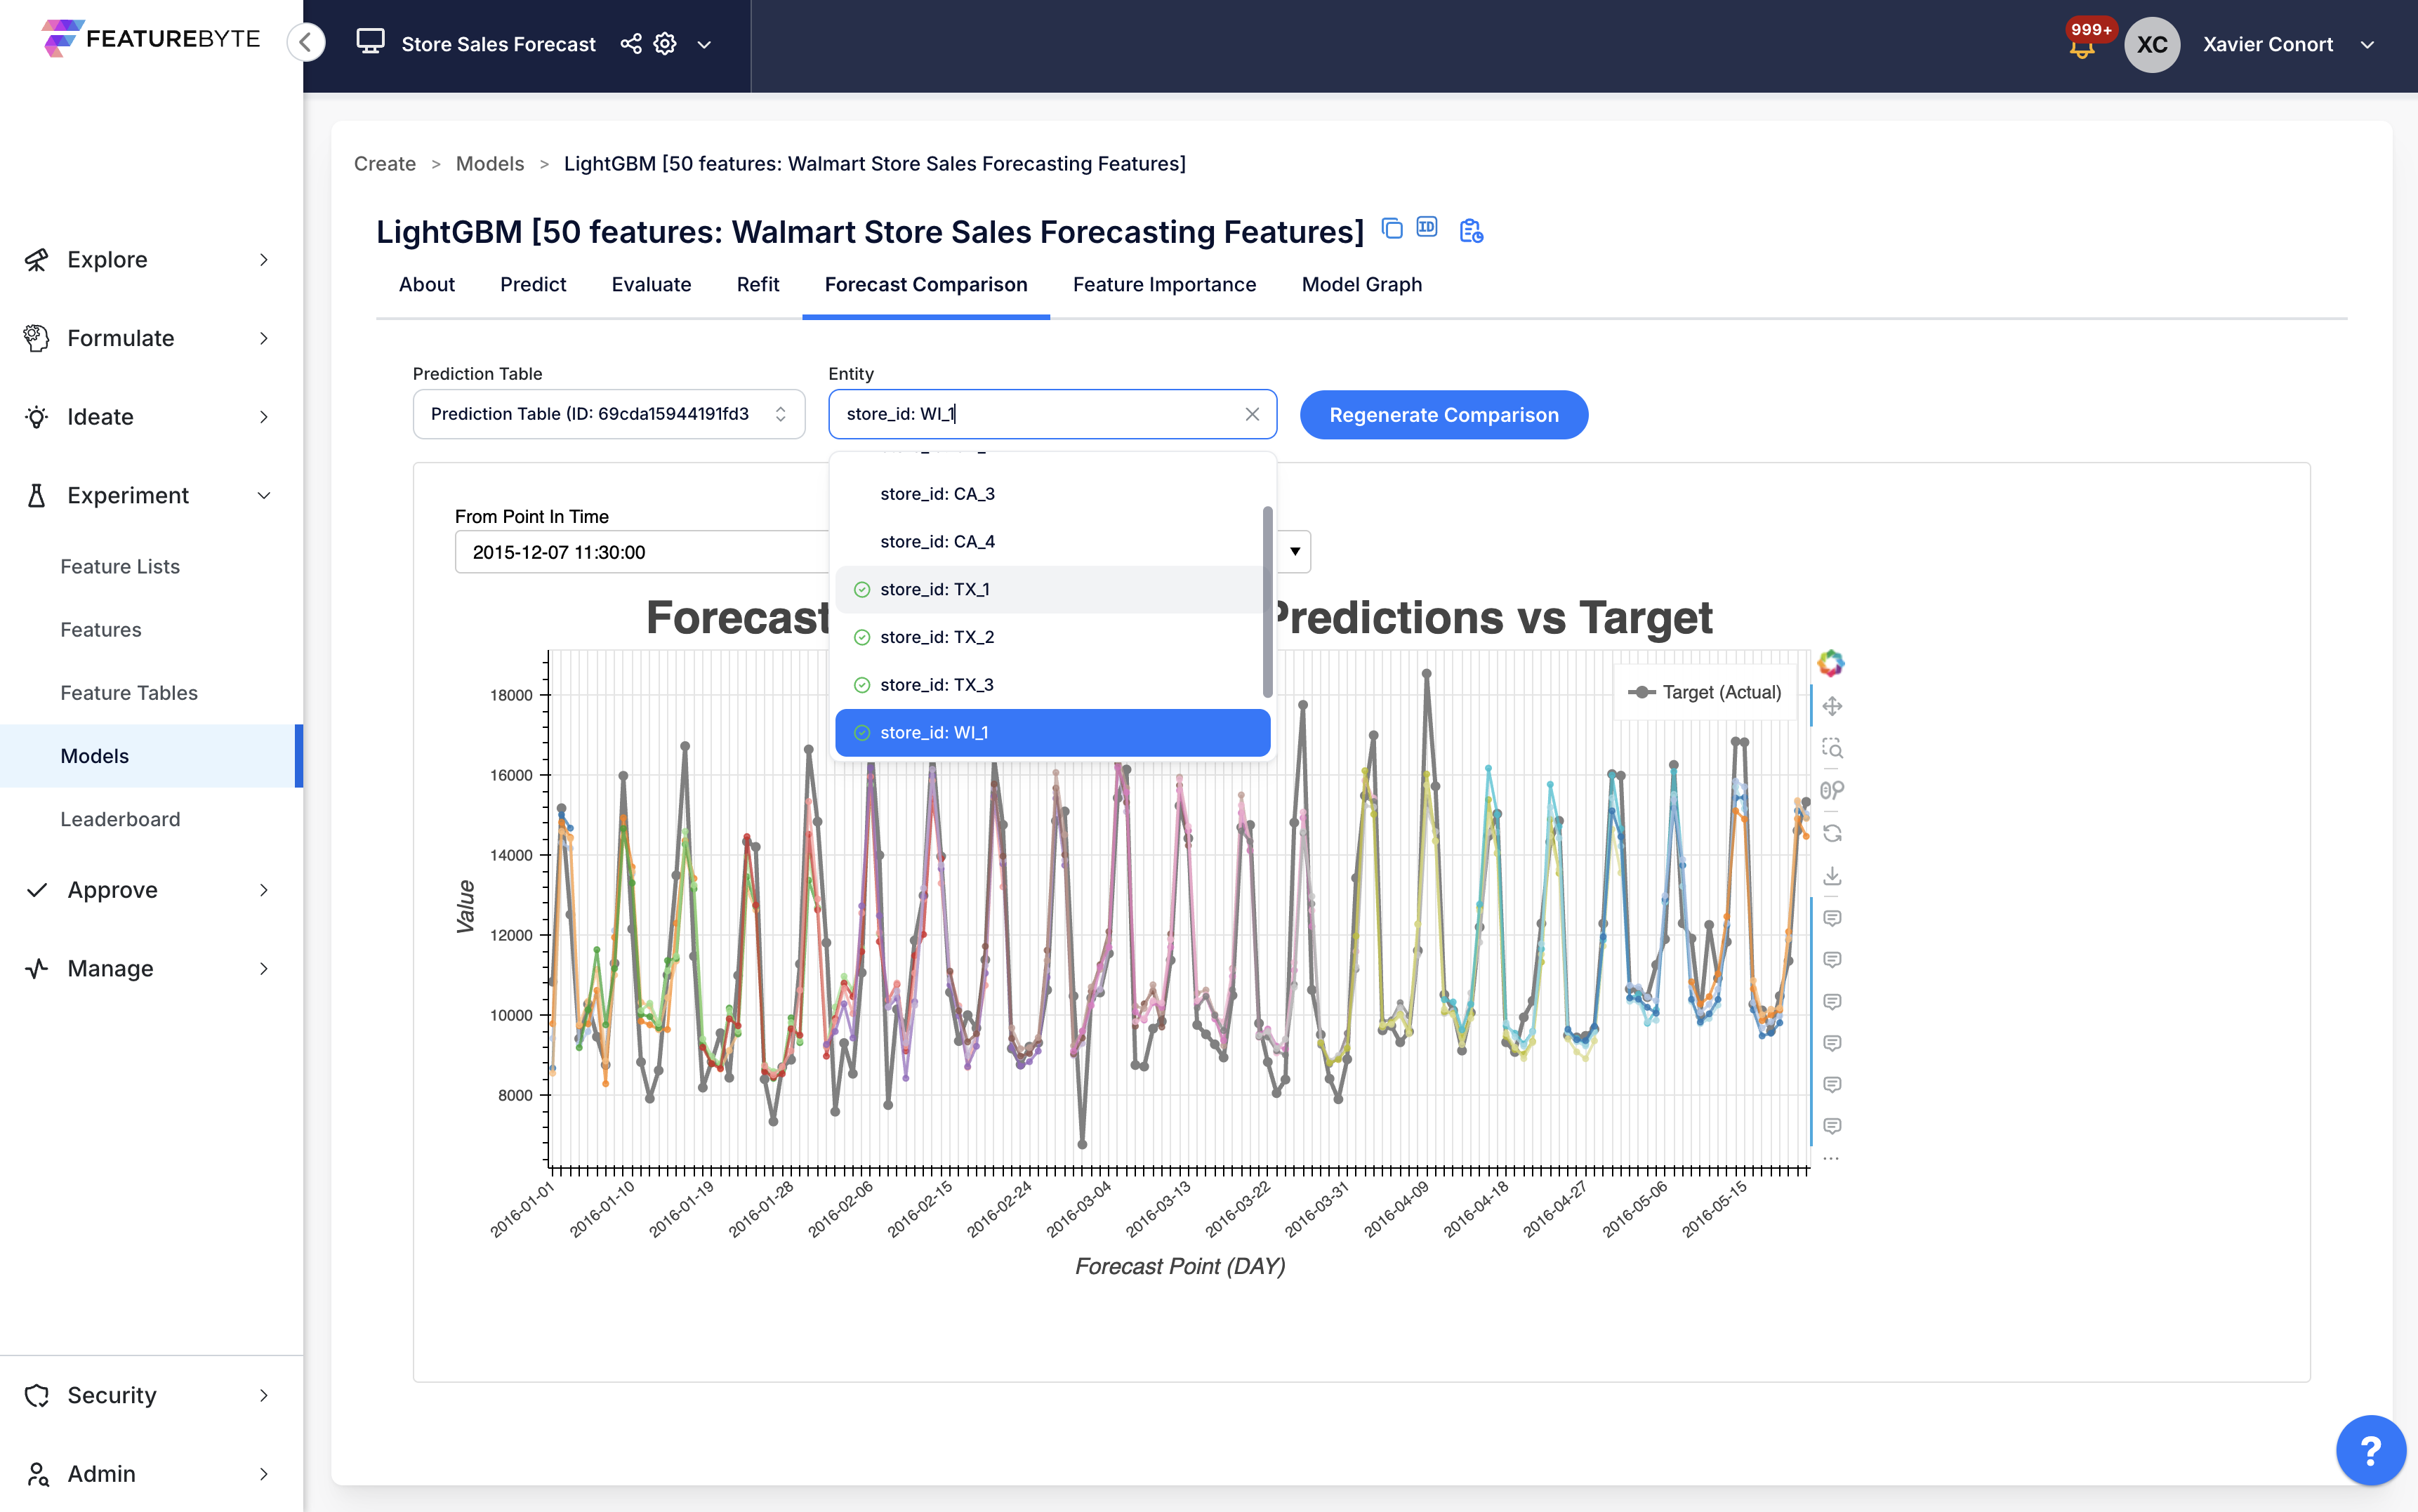
Task: Activate box zoom on the forecast chart
Action: 1833,748
